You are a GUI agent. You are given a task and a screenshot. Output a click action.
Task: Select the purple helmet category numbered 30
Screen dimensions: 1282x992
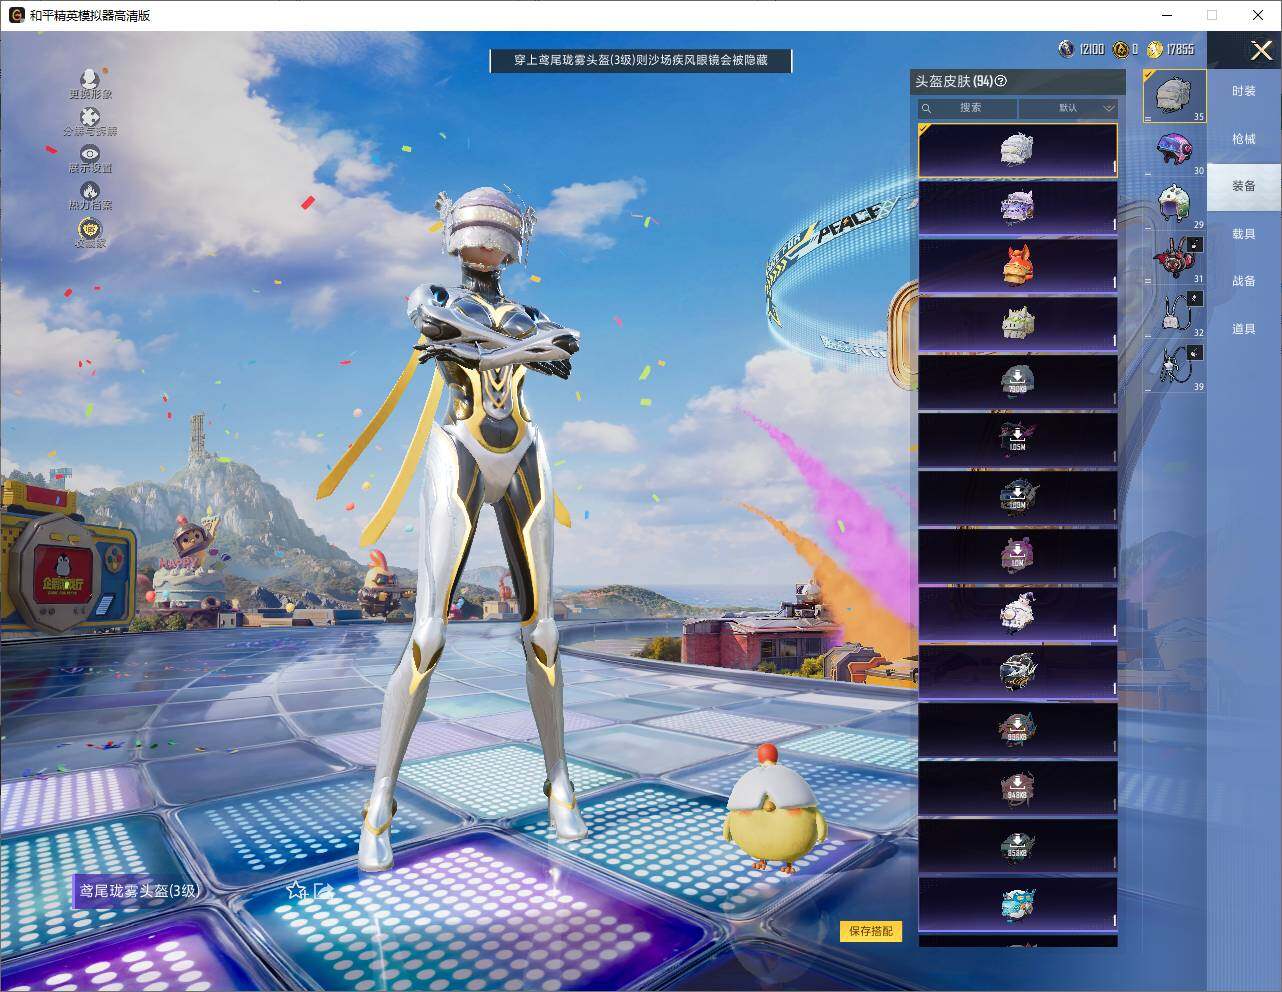[x=1175, y=151]
